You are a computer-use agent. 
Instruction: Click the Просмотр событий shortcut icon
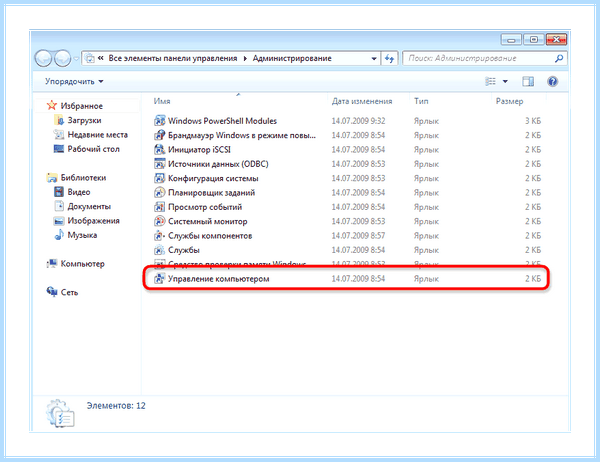pyautogui.click(x=159, y=207)
